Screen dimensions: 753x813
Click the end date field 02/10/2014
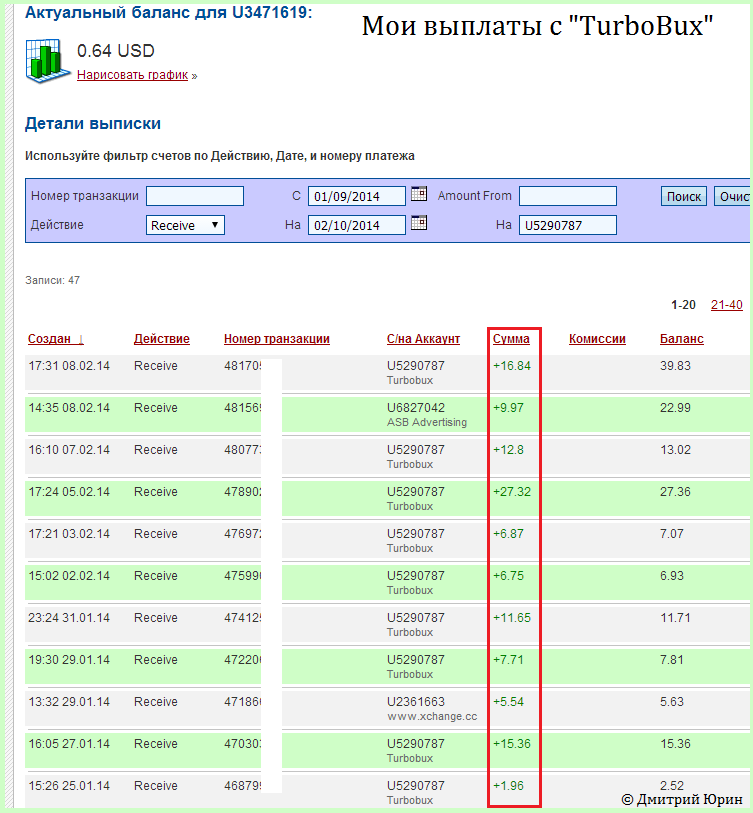pos(357,225)
